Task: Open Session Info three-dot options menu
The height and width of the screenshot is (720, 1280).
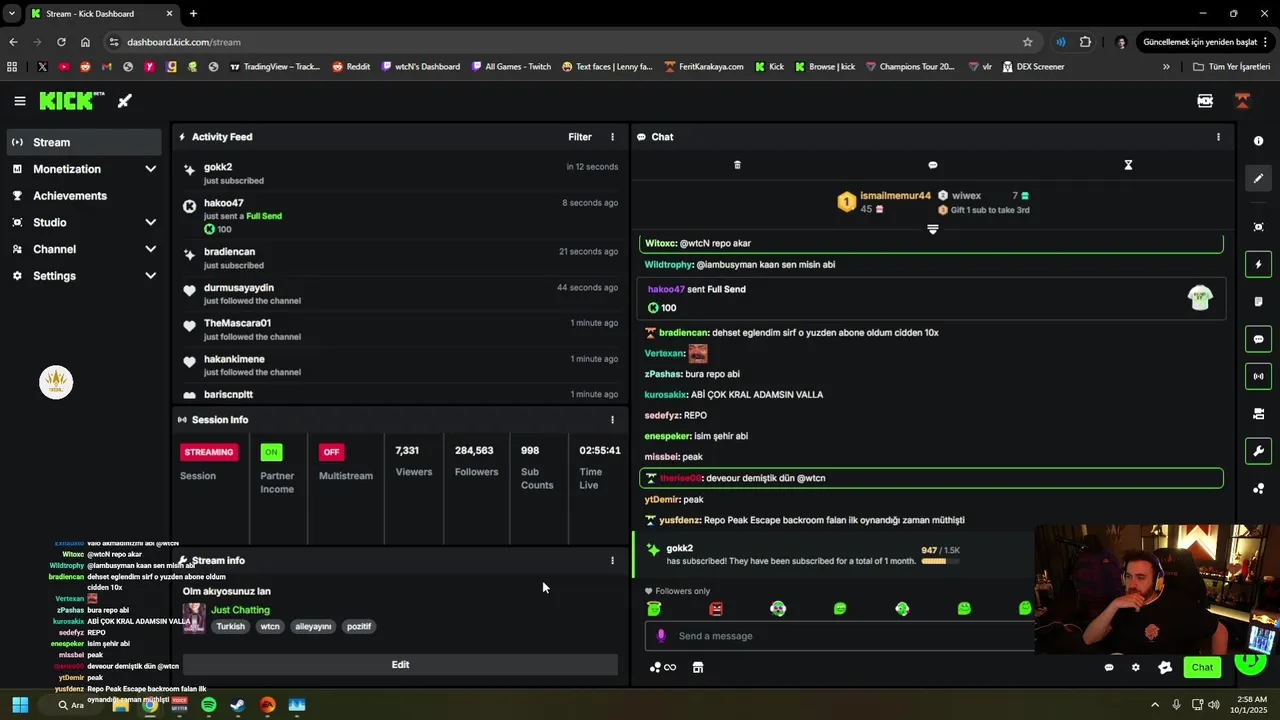Action: [x=613, y=420]
